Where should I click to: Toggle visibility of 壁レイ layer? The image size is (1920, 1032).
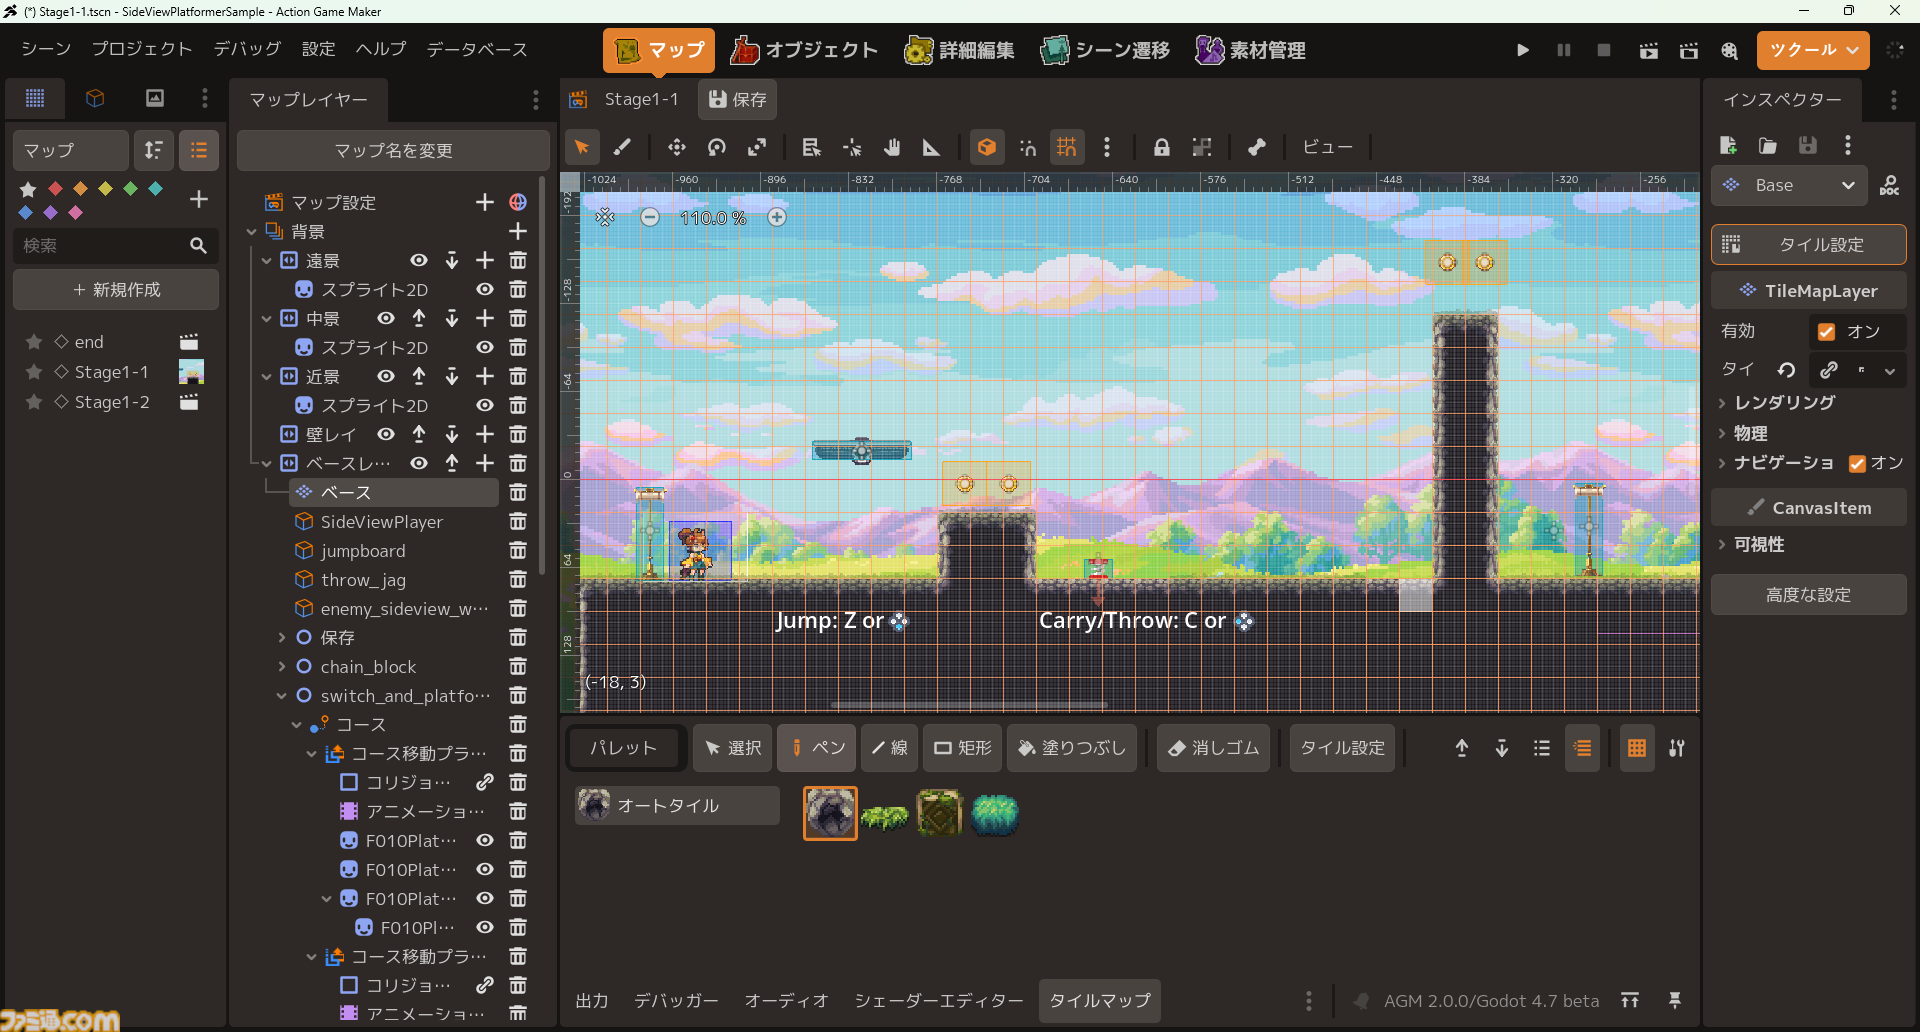(386, 434)
